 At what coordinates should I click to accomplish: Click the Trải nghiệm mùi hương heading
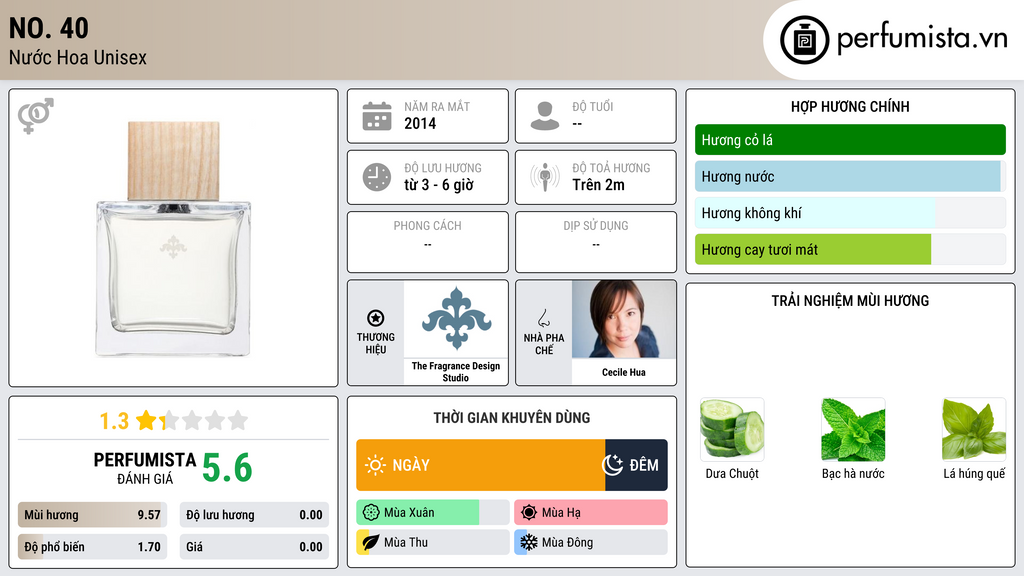(x=850, y=301)
